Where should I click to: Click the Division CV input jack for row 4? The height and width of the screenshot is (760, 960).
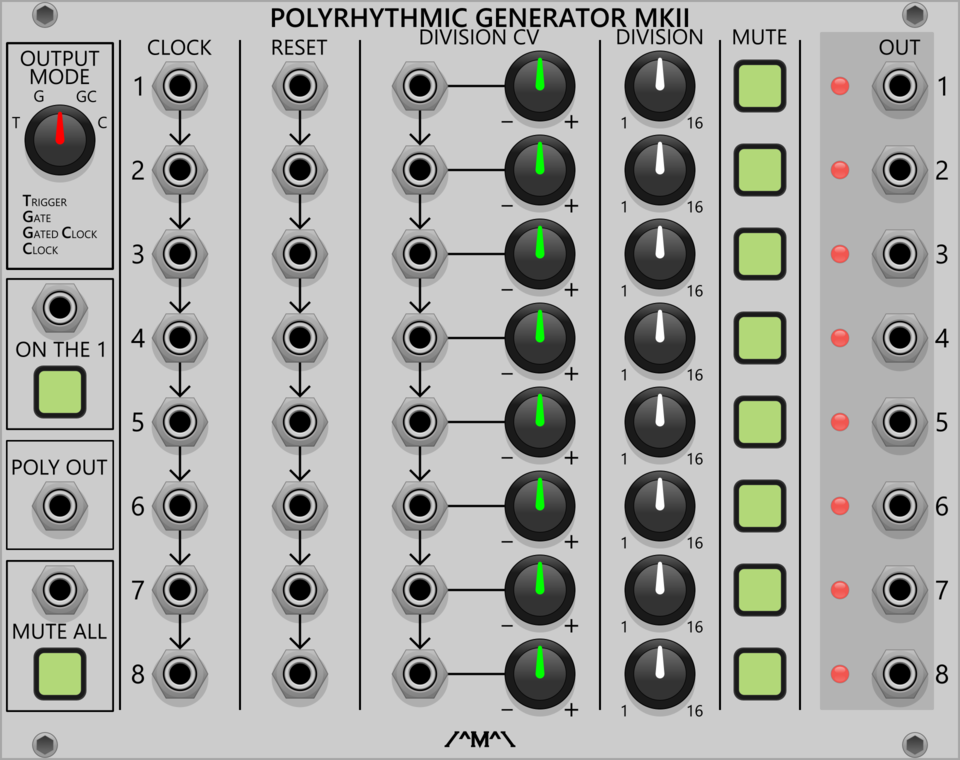tap(420, 337)
